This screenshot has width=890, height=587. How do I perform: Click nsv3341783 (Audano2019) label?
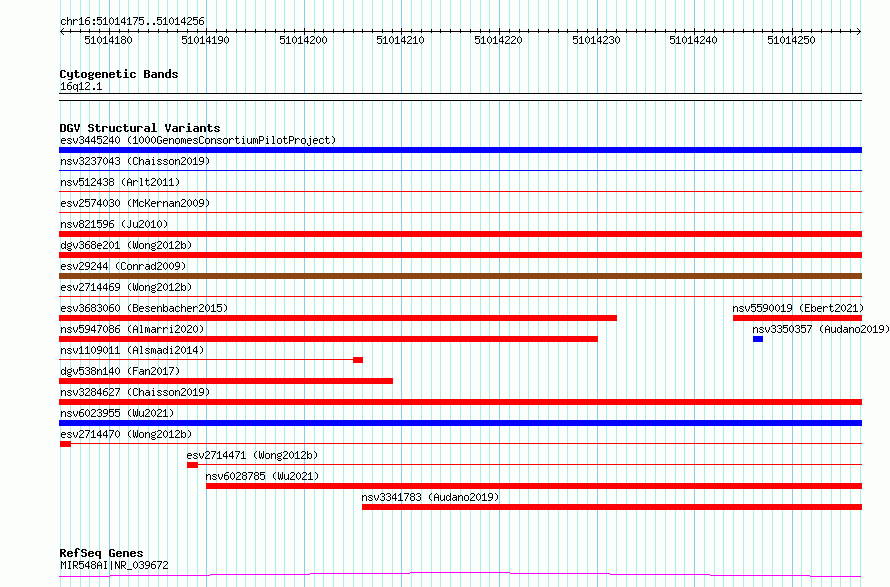tap(430, 497)
